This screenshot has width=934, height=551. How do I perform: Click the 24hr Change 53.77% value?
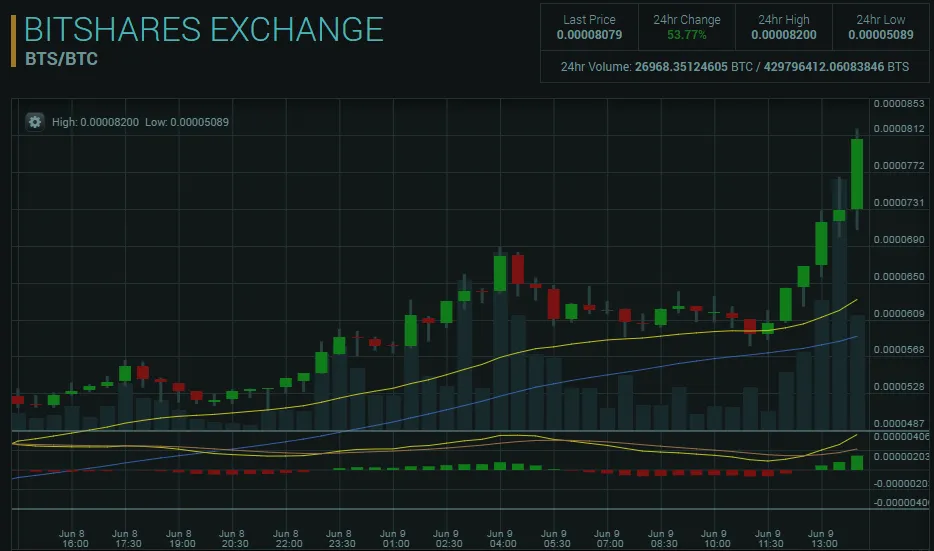click(x=687, y=35)
